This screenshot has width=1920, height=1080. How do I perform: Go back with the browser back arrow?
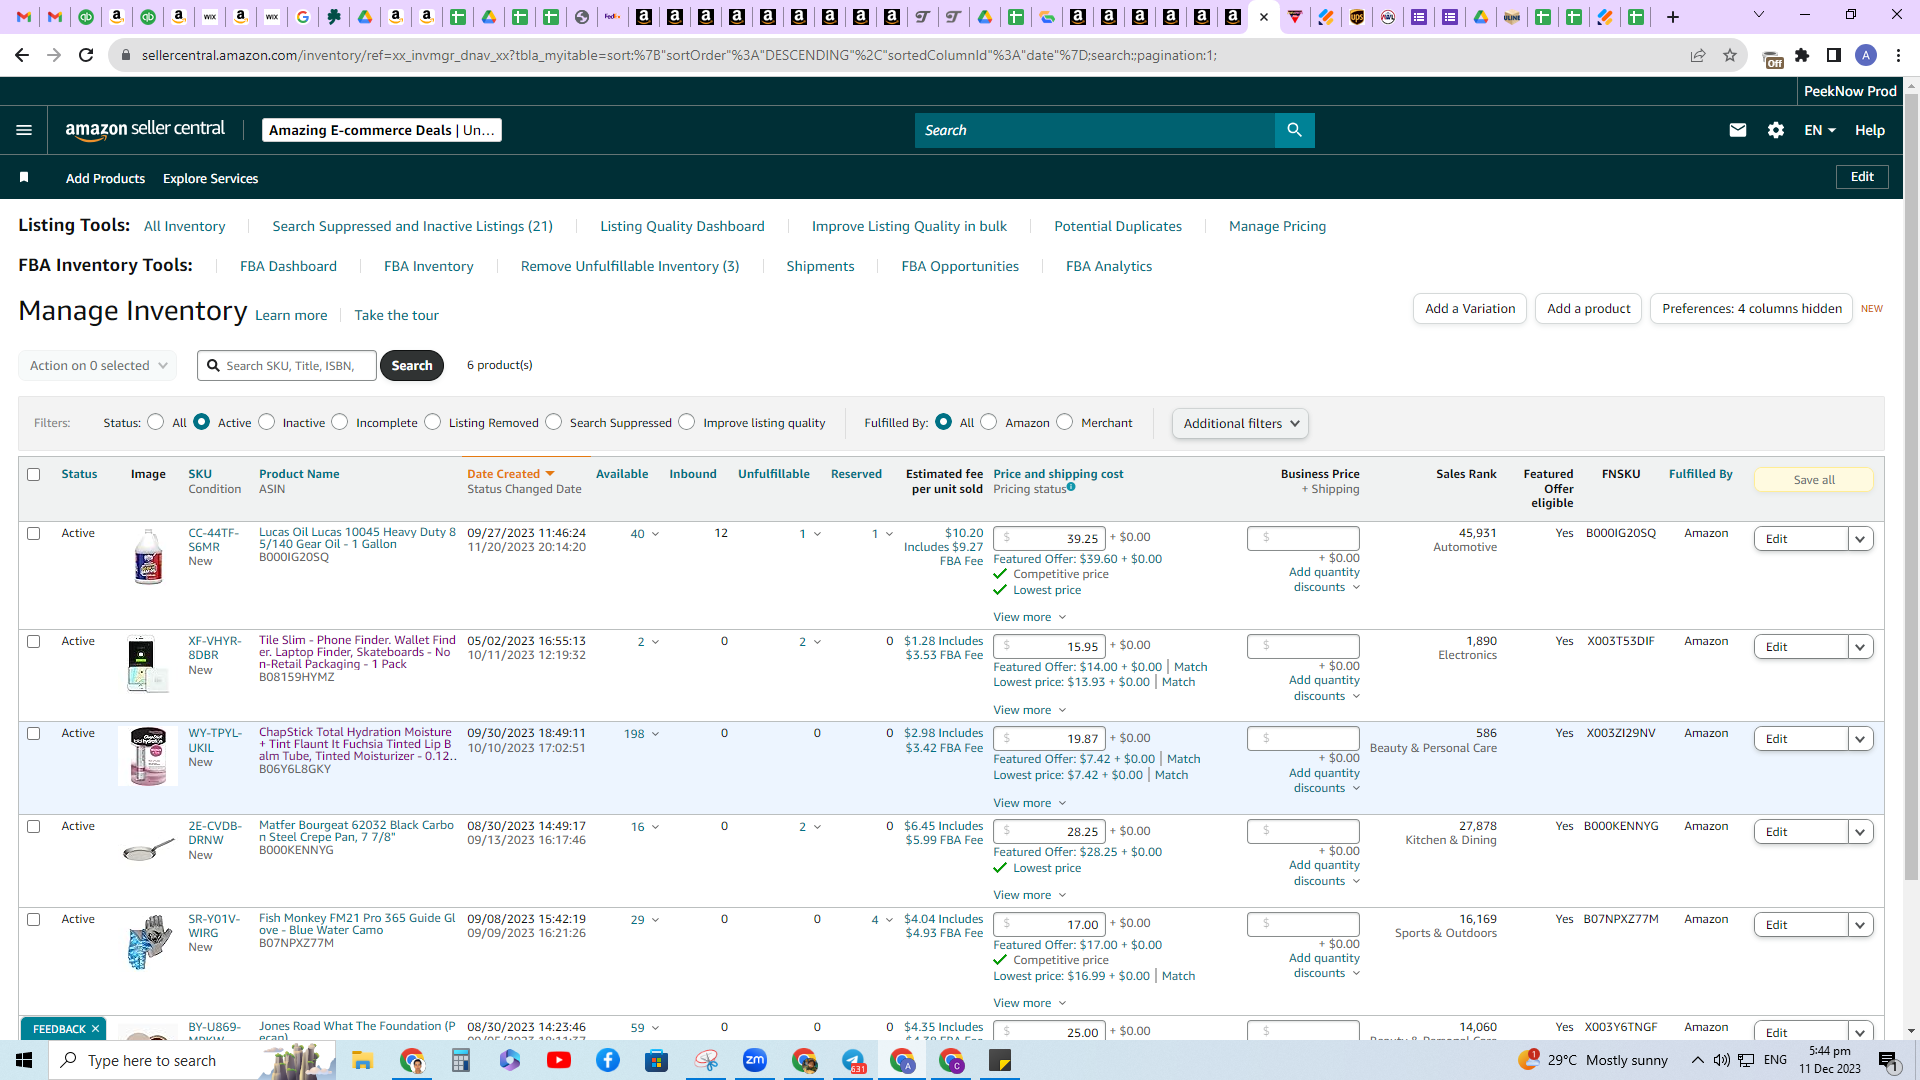[22, 55]
